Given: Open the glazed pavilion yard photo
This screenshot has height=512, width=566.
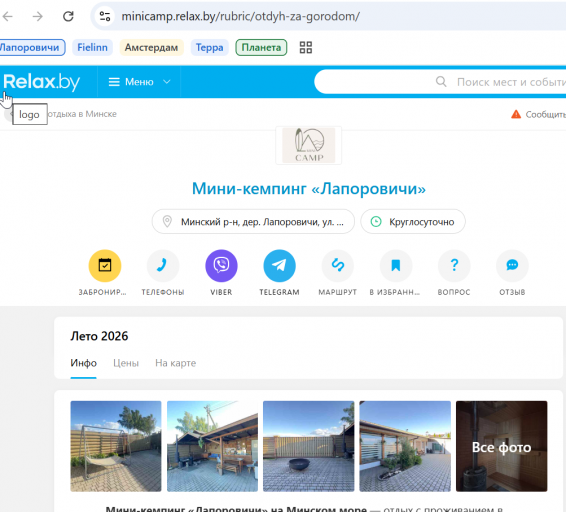Looking at the screenshot, I should pos(405,446).
